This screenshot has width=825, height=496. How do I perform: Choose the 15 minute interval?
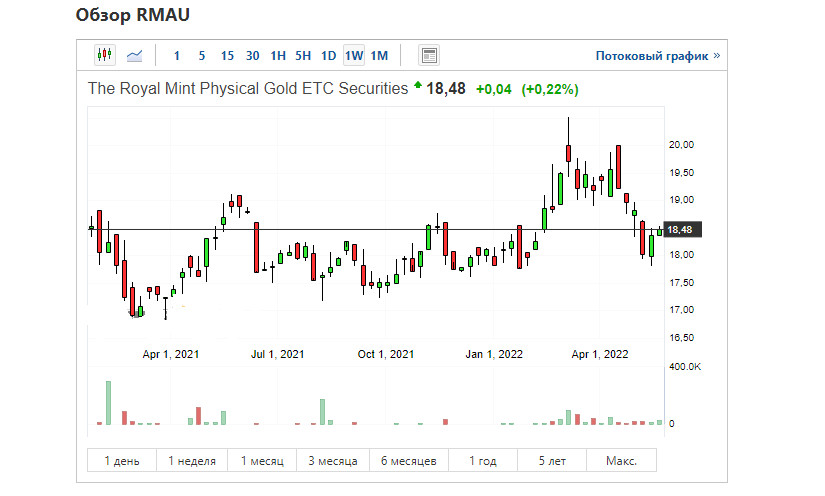click(227, 56)
